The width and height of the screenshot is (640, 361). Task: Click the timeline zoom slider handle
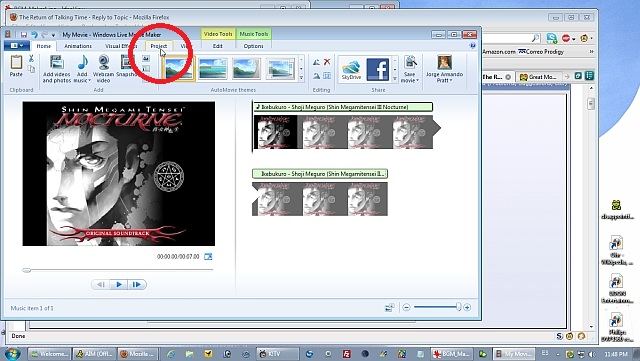click(458, 307)
